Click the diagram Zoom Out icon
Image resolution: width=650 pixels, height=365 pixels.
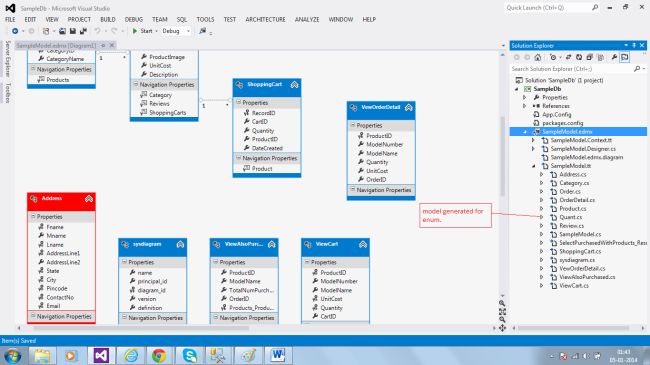click(502, 319)
